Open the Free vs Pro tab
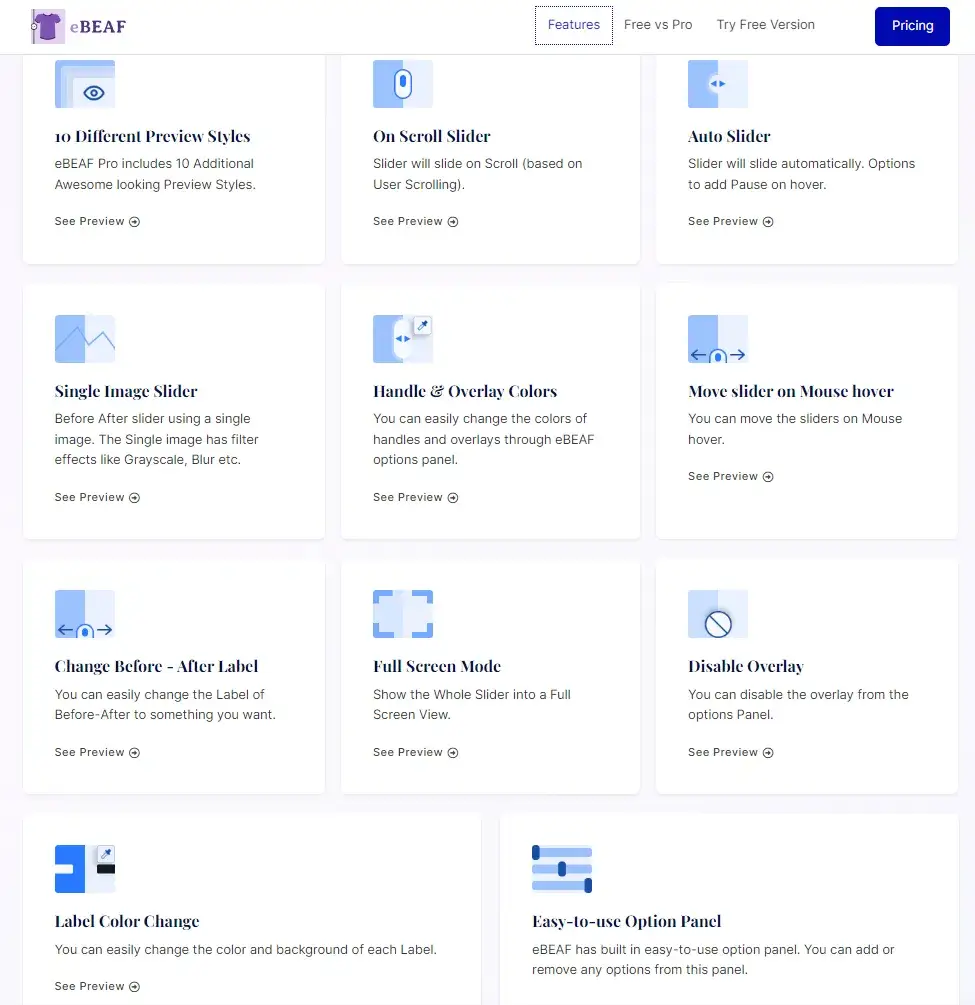 click(658, 25)
